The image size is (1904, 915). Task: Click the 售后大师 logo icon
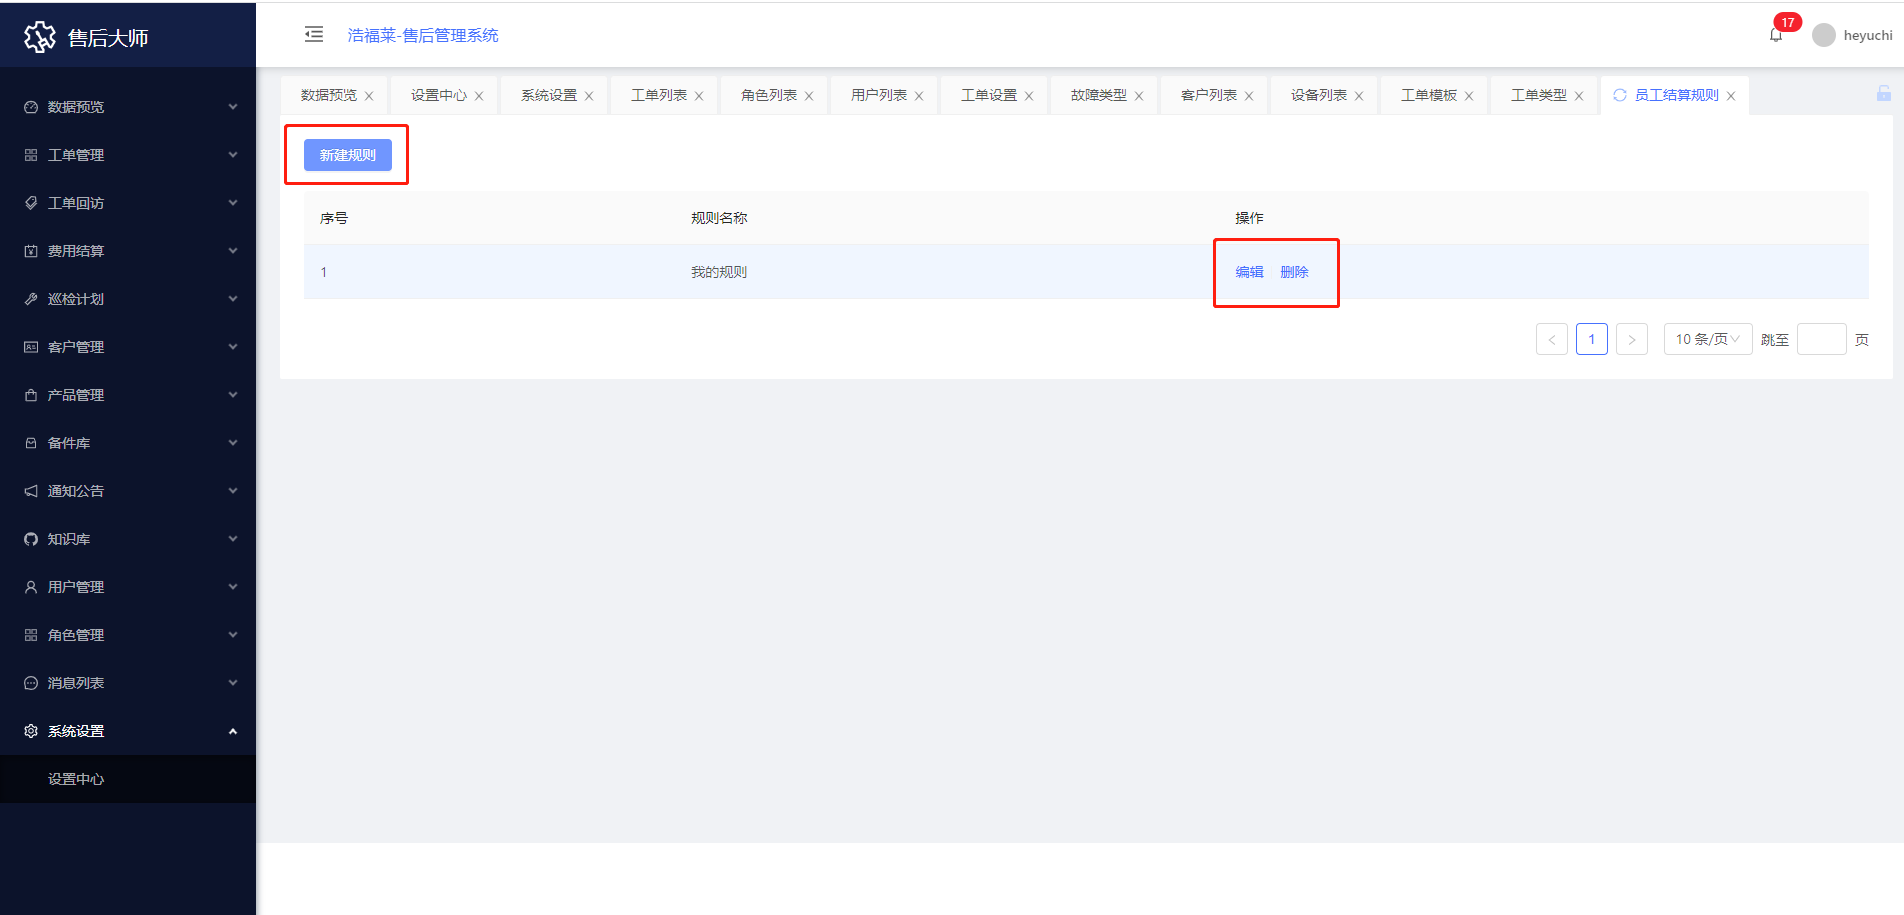(40, 37)
